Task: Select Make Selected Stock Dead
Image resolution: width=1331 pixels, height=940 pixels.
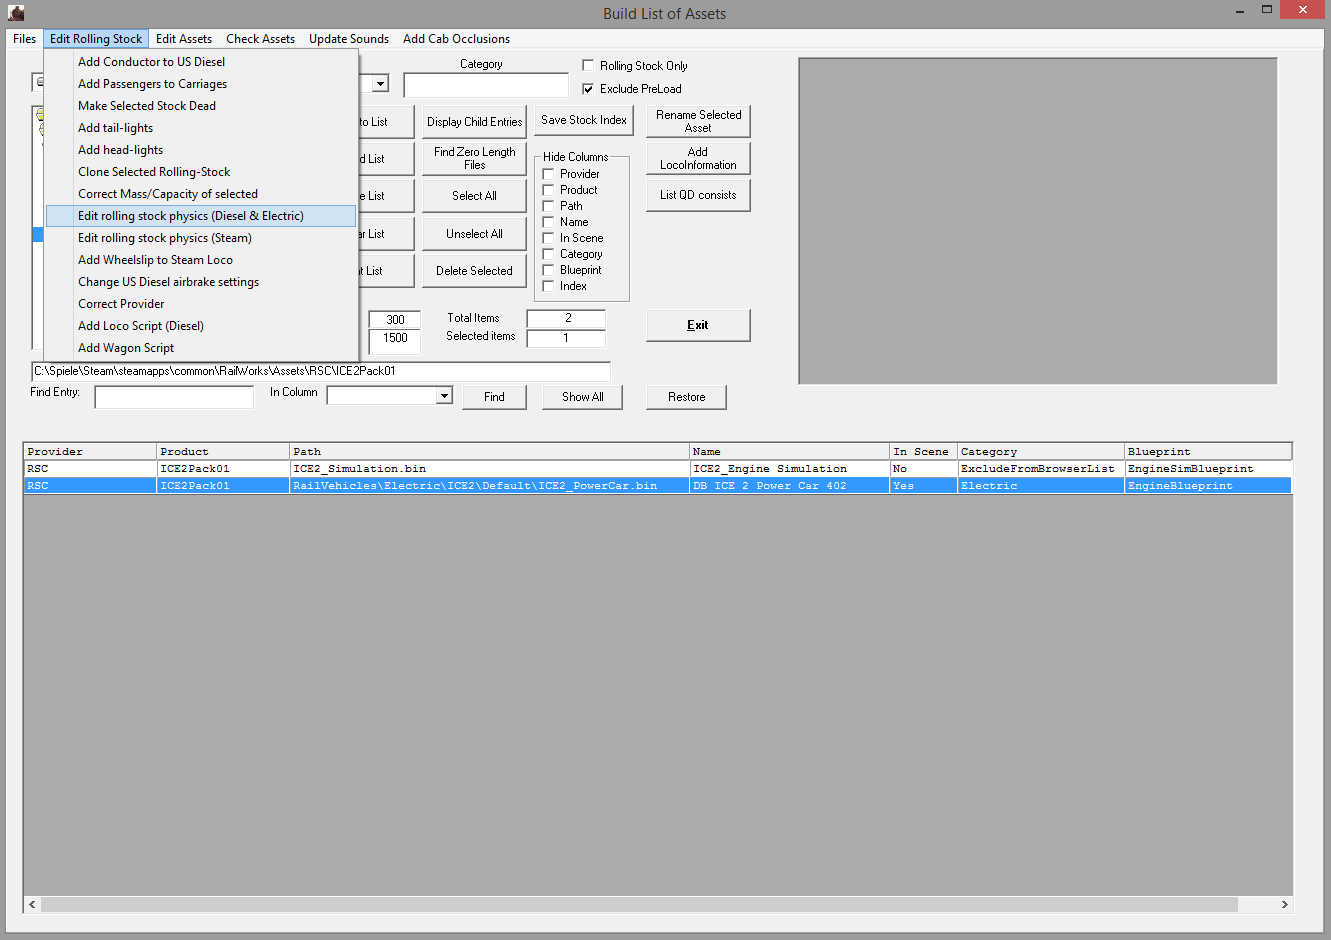Action: pyautogui.click(x=201, y=106)
